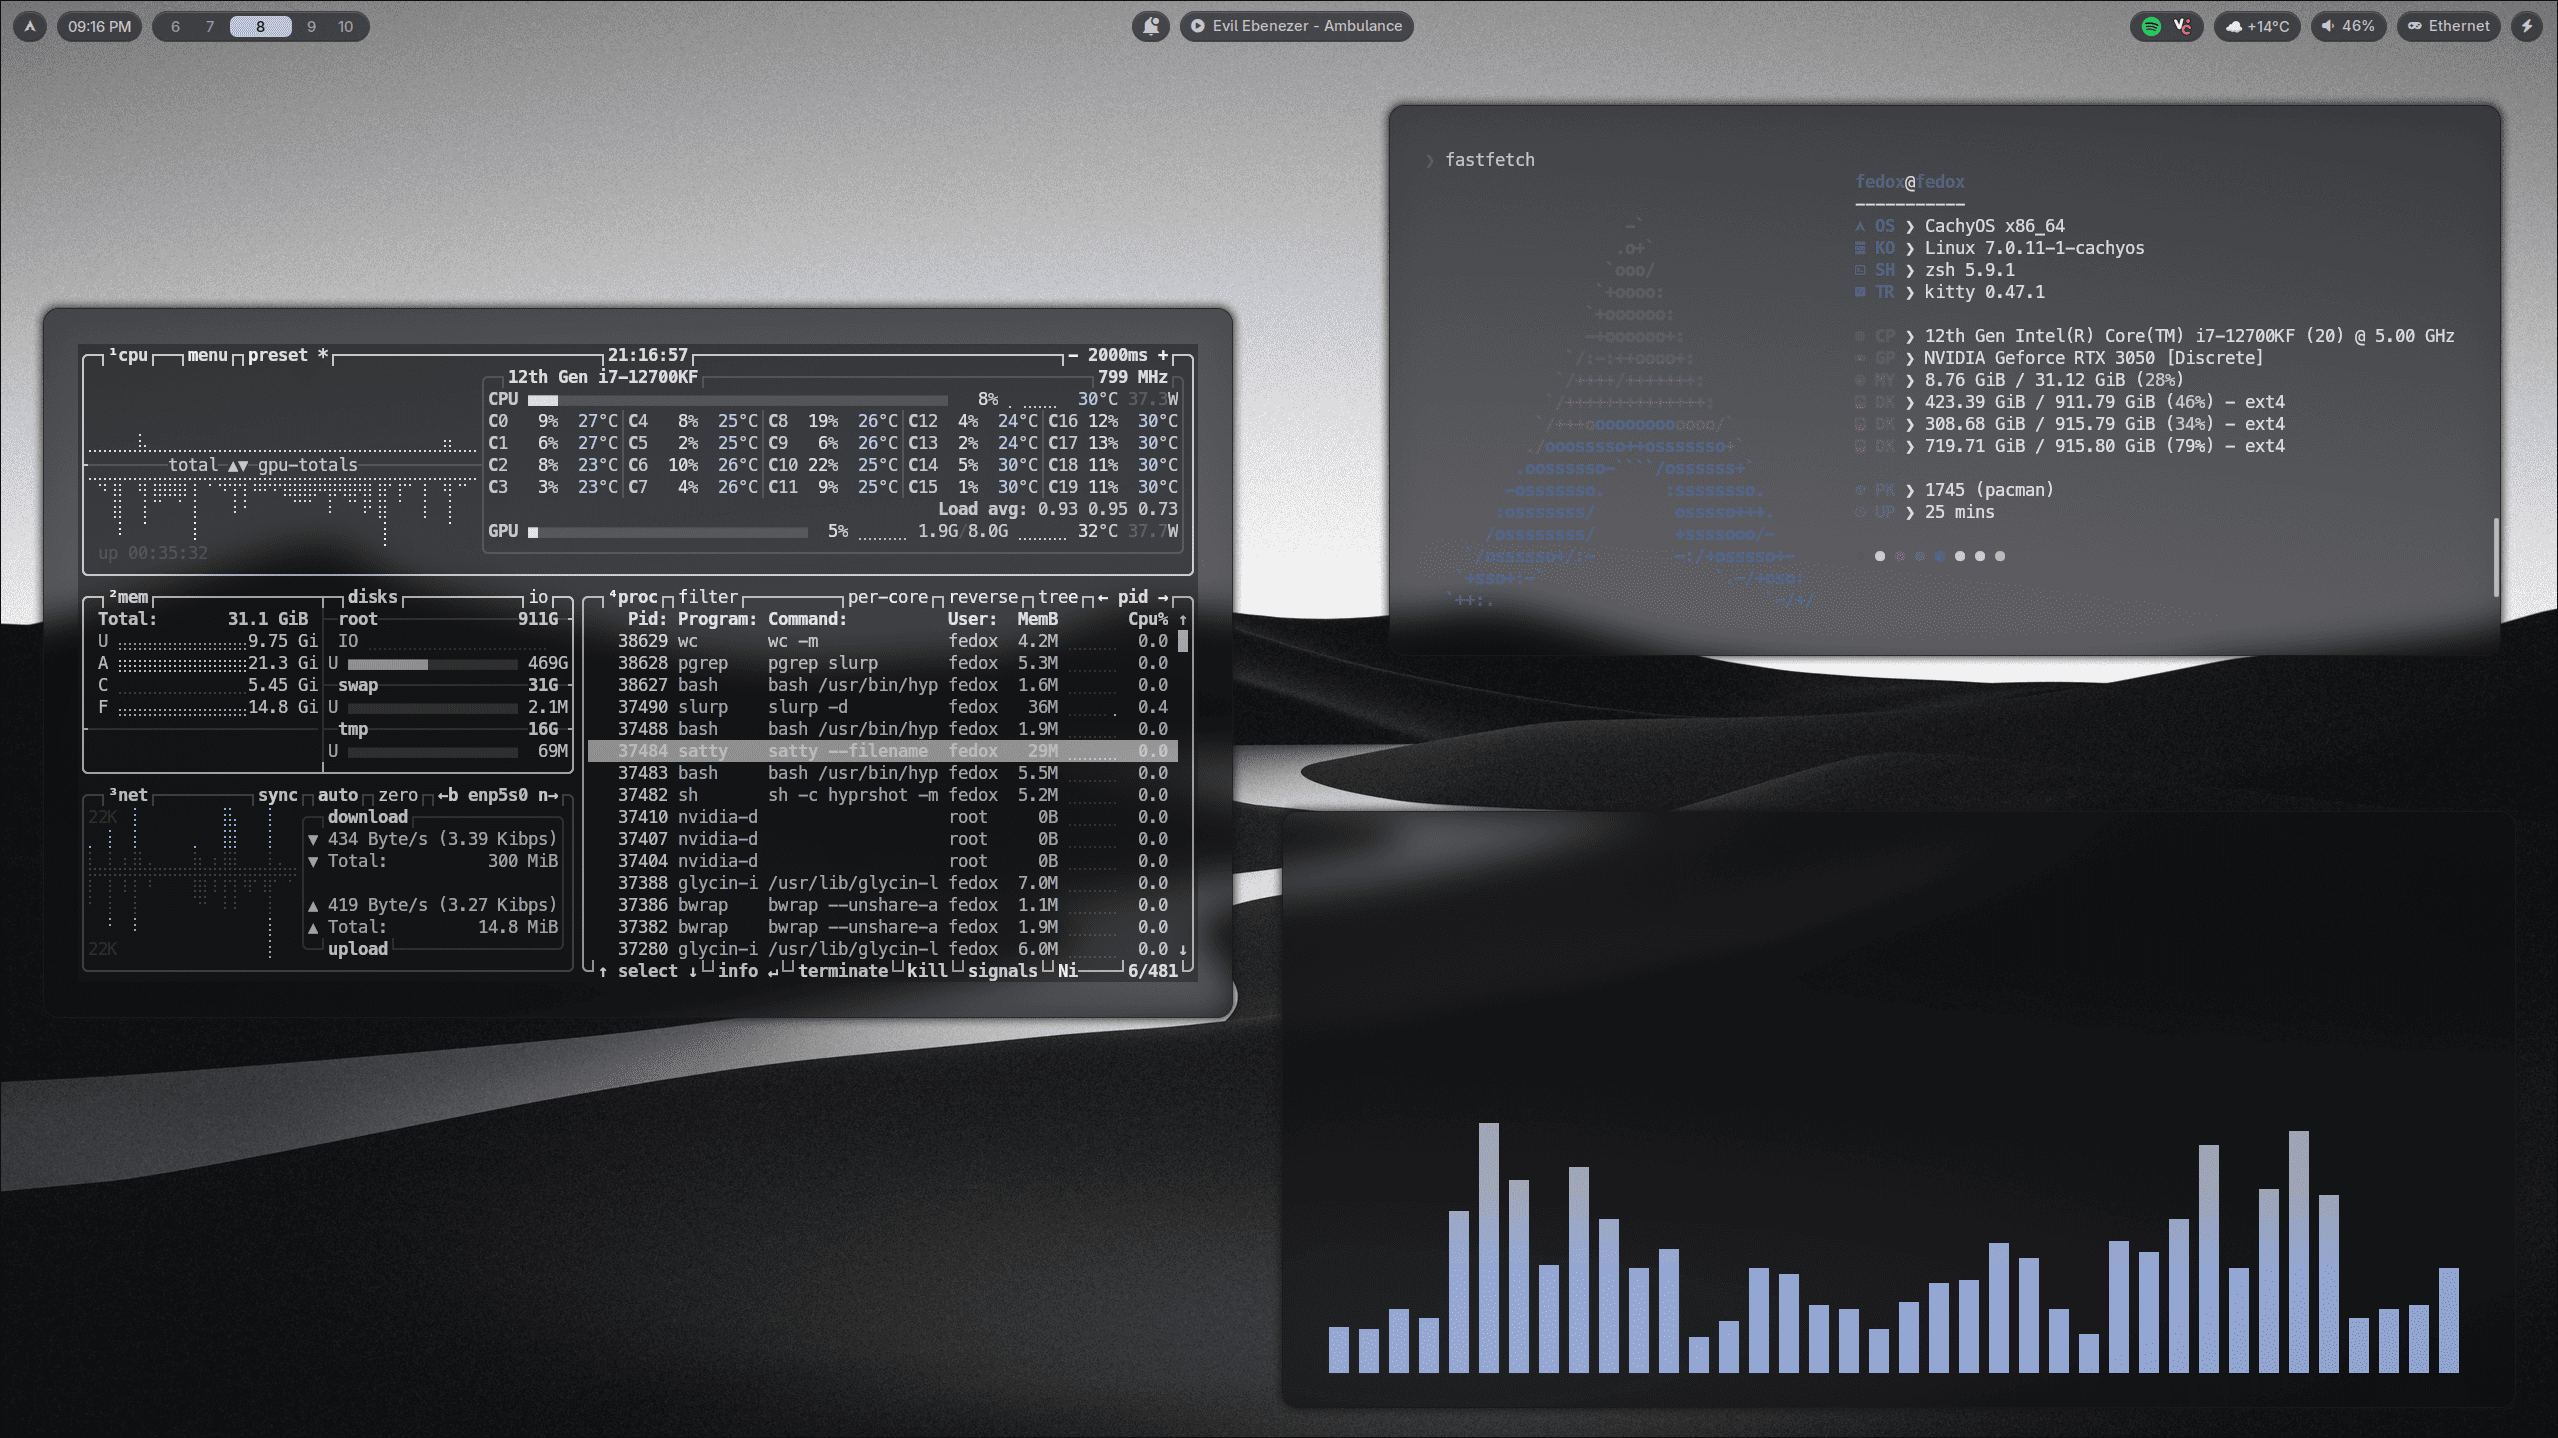
Task: Toggle reverse sorting in proc panel
Action: click(983, 597)
